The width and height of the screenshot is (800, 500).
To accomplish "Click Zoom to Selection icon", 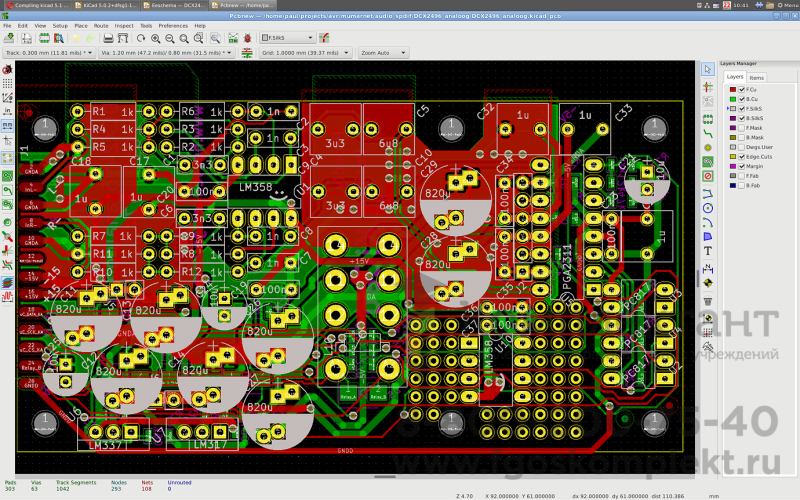I will (198, 38).
